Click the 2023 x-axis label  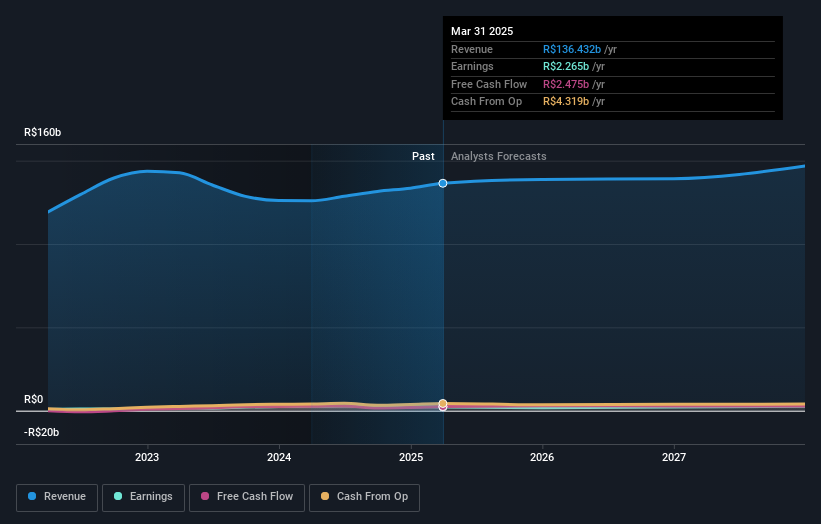point(147,457)
